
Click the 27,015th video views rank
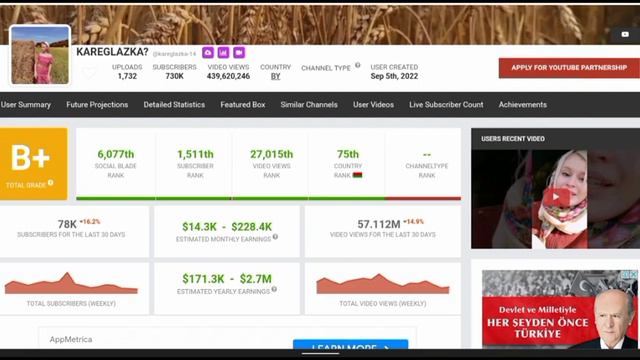(x=271, y=154)
